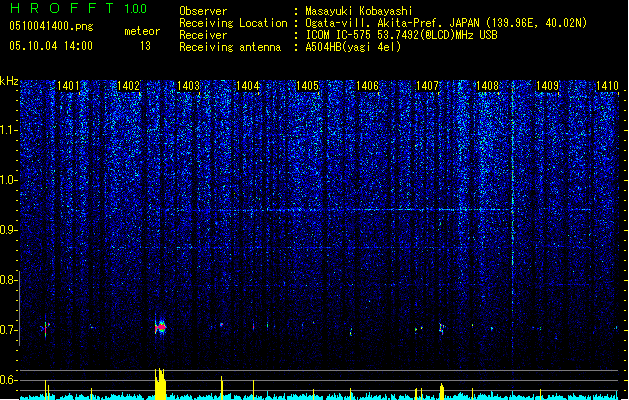The height and width of the screenshot is (400, 629).
Task: Select antenna value A504HB(yagi 4el)
Action: (353, 47)
